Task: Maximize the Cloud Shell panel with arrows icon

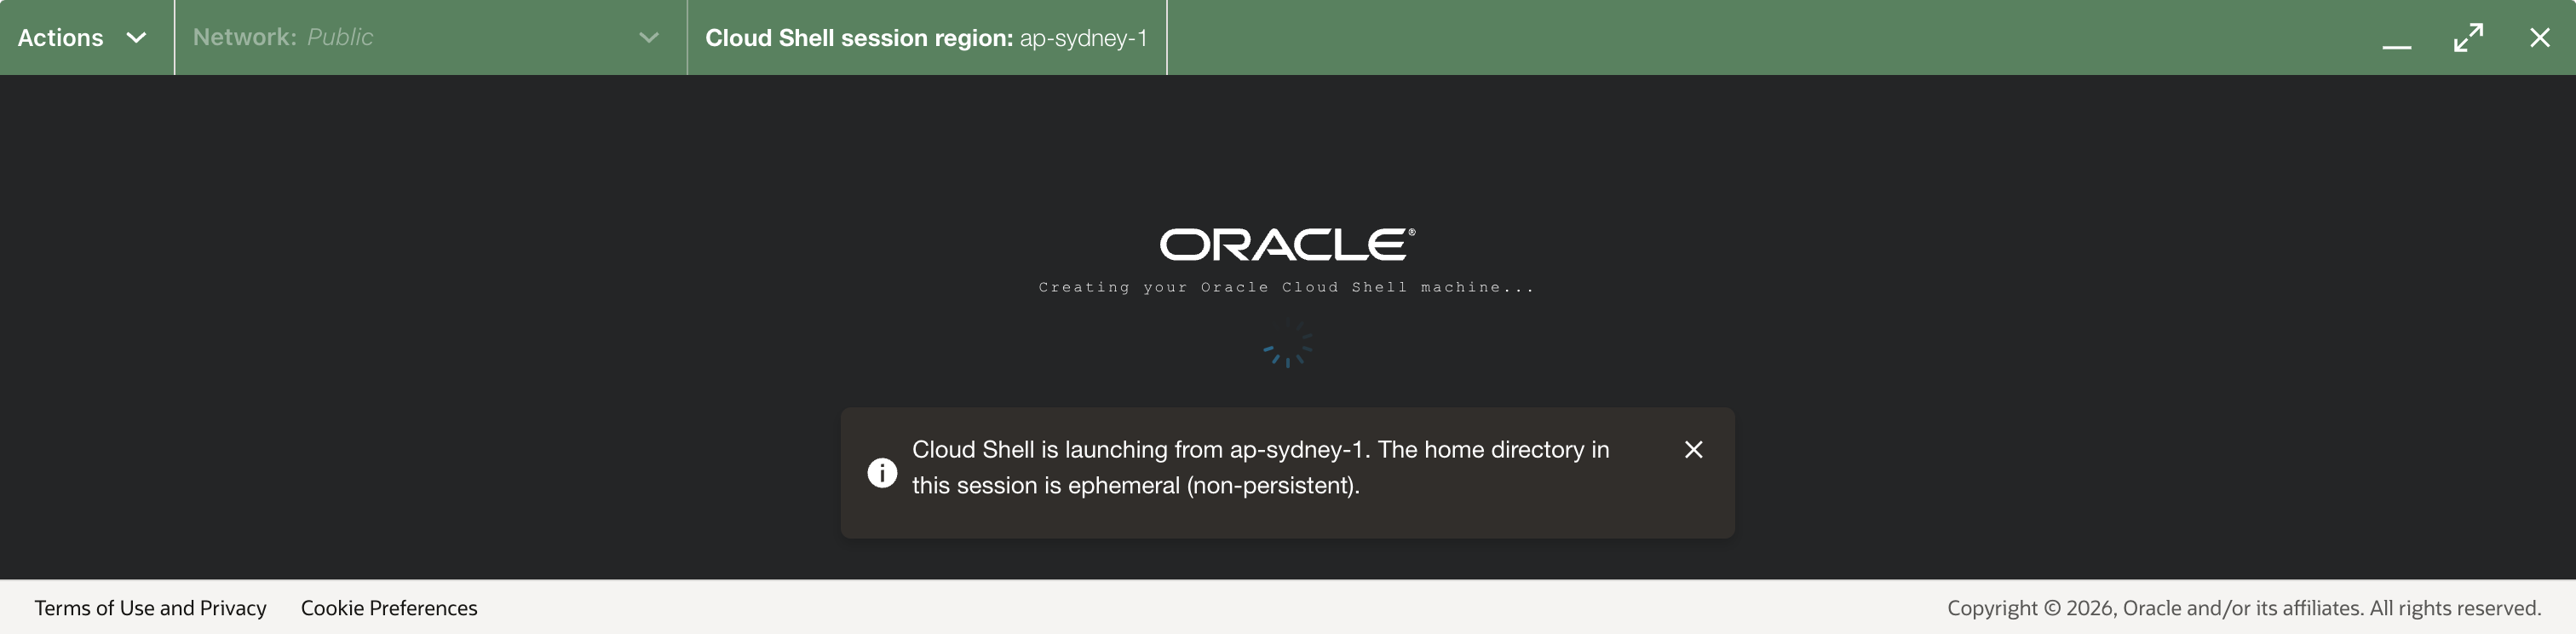Action: pyautogui.click(x=2468, y=38)
